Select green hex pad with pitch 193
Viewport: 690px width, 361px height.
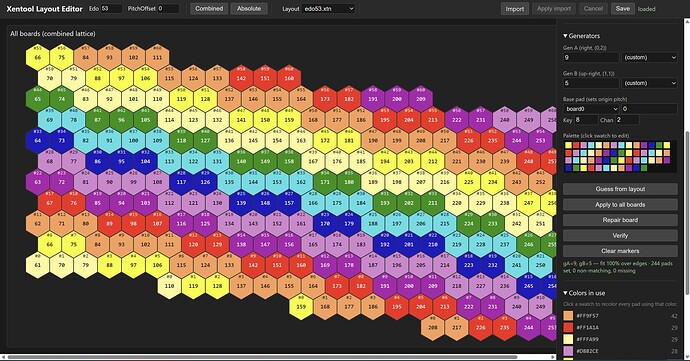pos(385,203)
